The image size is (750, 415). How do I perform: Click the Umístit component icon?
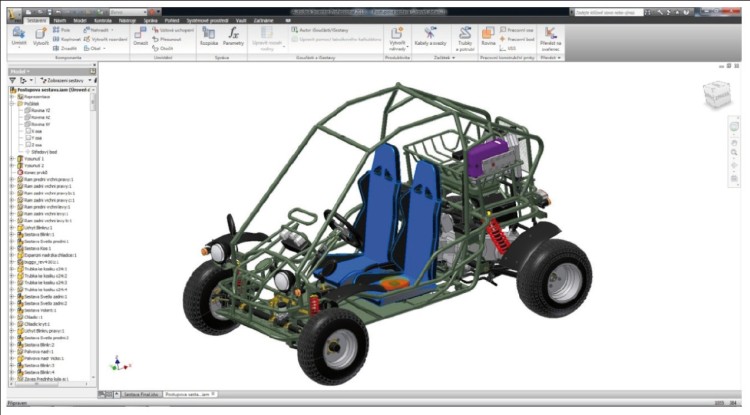[x=19, y=34]
